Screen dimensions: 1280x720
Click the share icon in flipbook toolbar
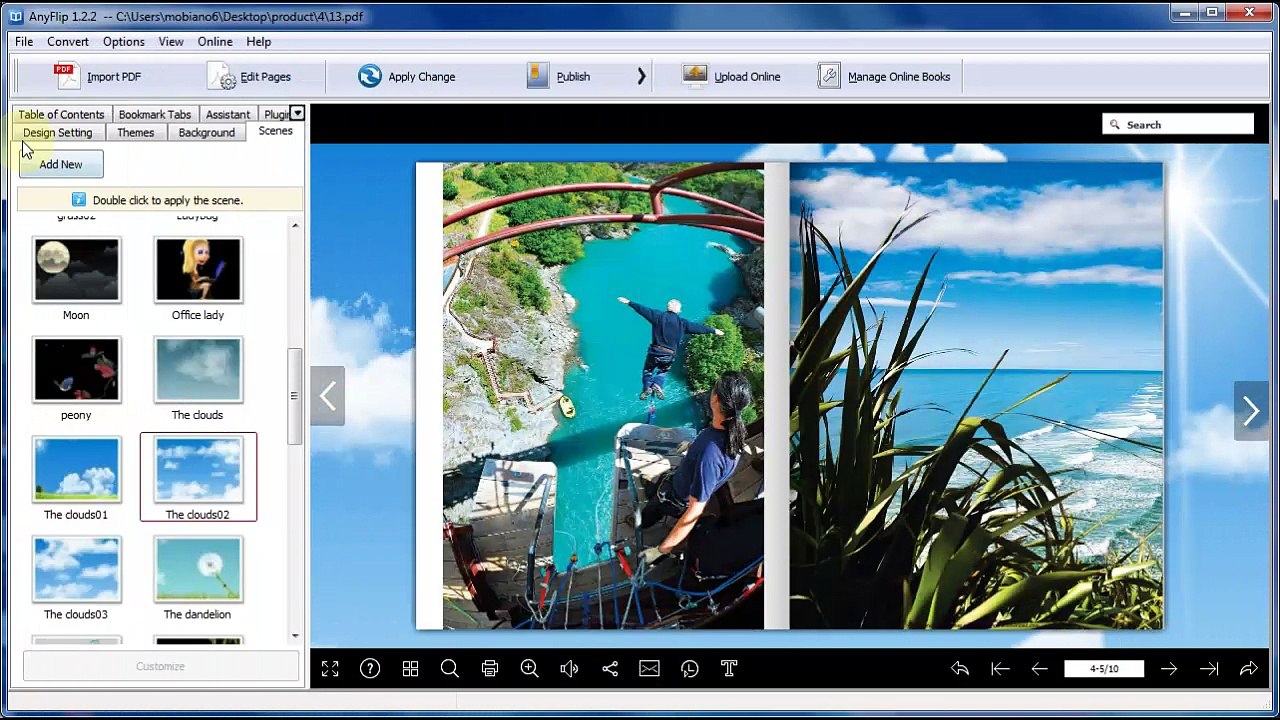tap(610, 669)
